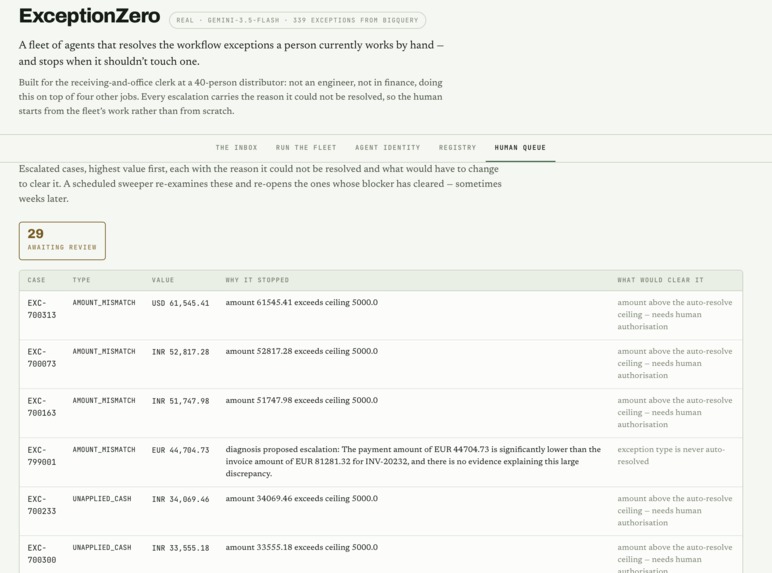The image size is (772, 573).
Task: Click the VALUE column header
Action: [162, 280]
